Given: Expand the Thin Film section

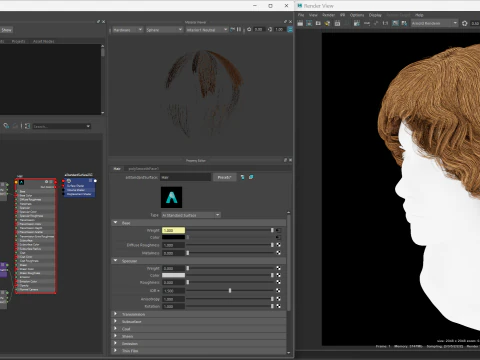Looking at the screenshot, I should click(x=115, y=350).
